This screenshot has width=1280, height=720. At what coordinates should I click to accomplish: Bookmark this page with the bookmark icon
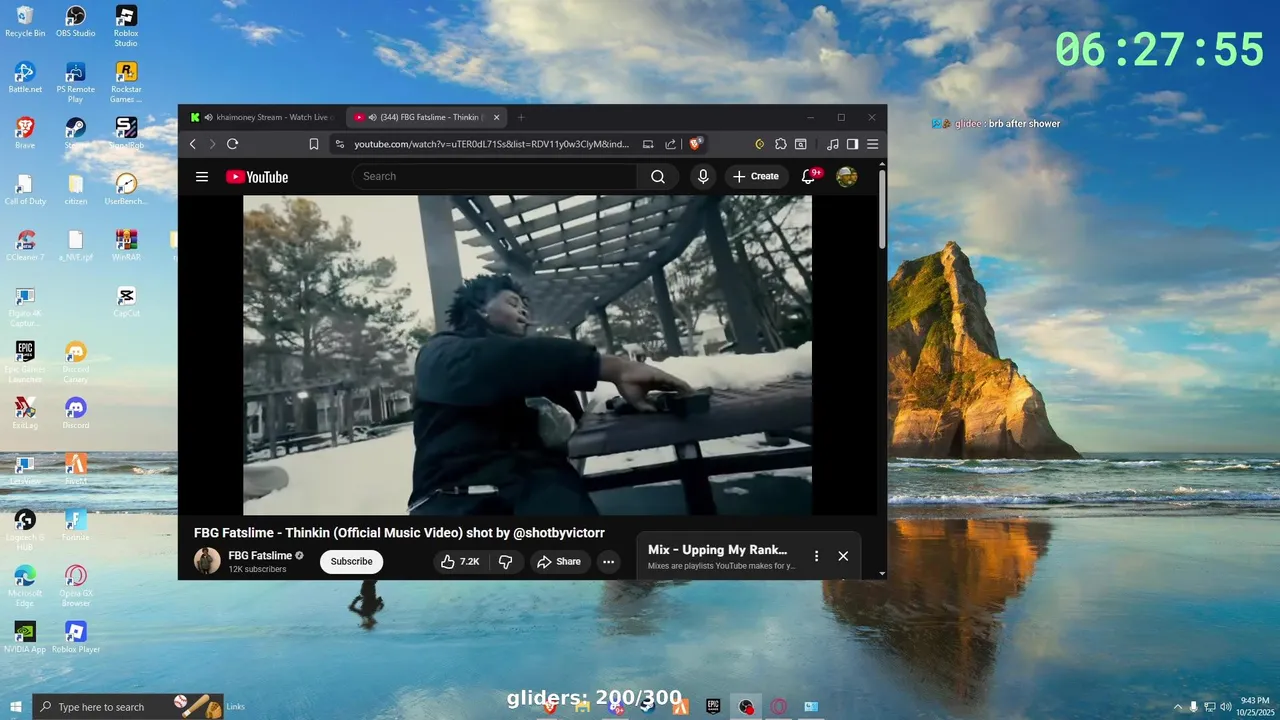coord(314,144)
